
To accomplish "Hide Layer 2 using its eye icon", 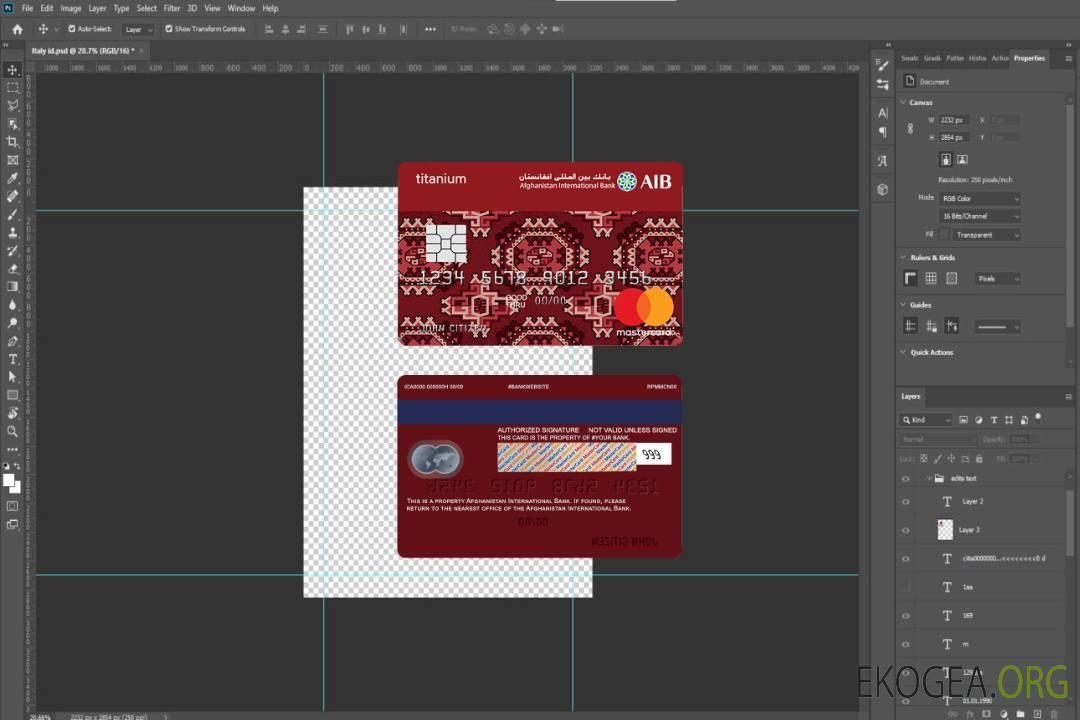I will [x=906, y=501].
